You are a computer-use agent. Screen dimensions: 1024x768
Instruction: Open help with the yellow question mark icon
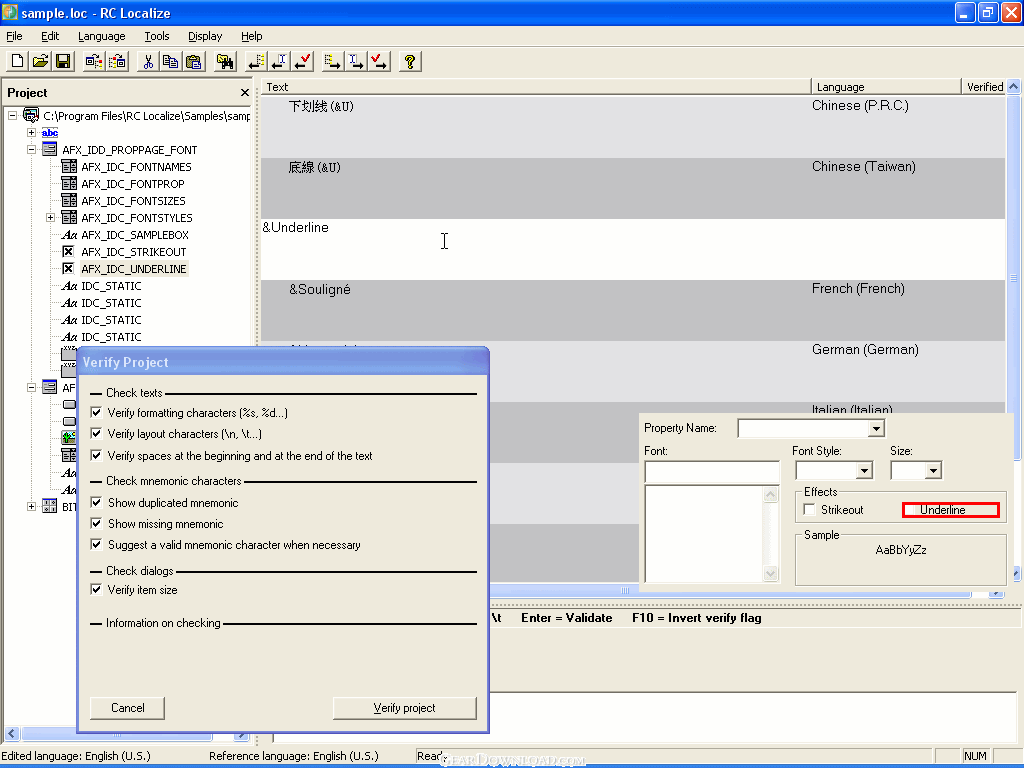409,61
